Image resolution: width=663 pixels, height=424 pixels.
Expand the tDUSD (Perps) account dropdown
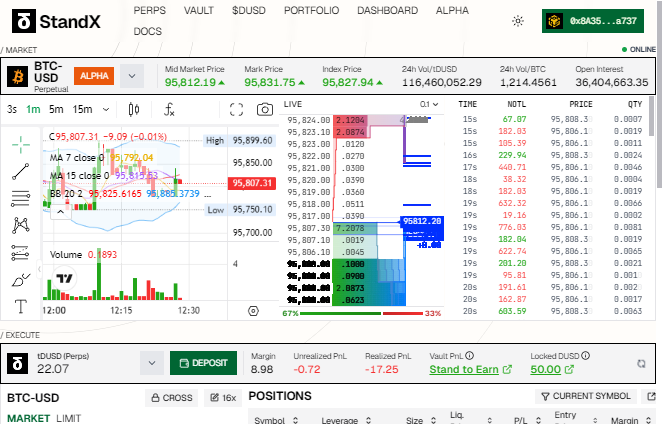point(152,363)
